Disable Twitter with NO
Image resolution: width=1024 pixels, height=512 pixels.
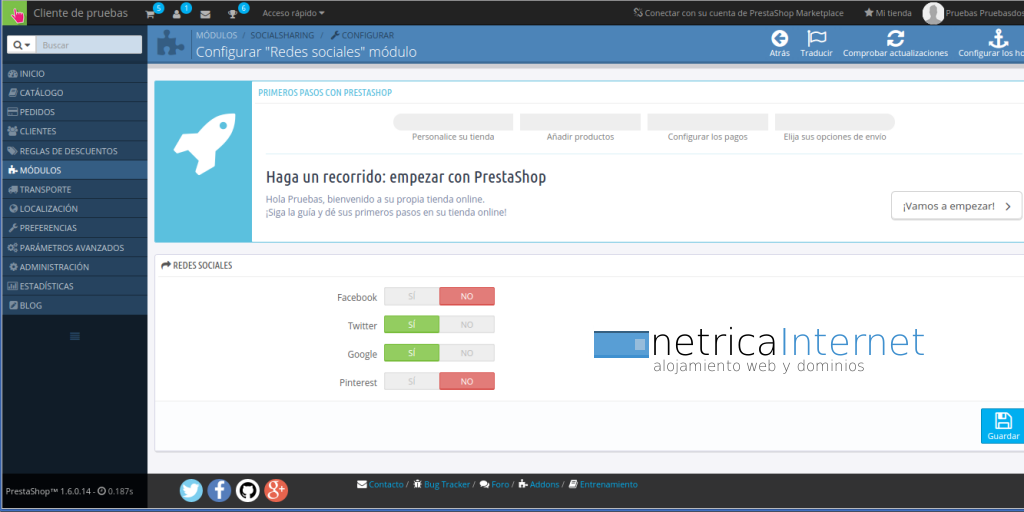(467, 325)
